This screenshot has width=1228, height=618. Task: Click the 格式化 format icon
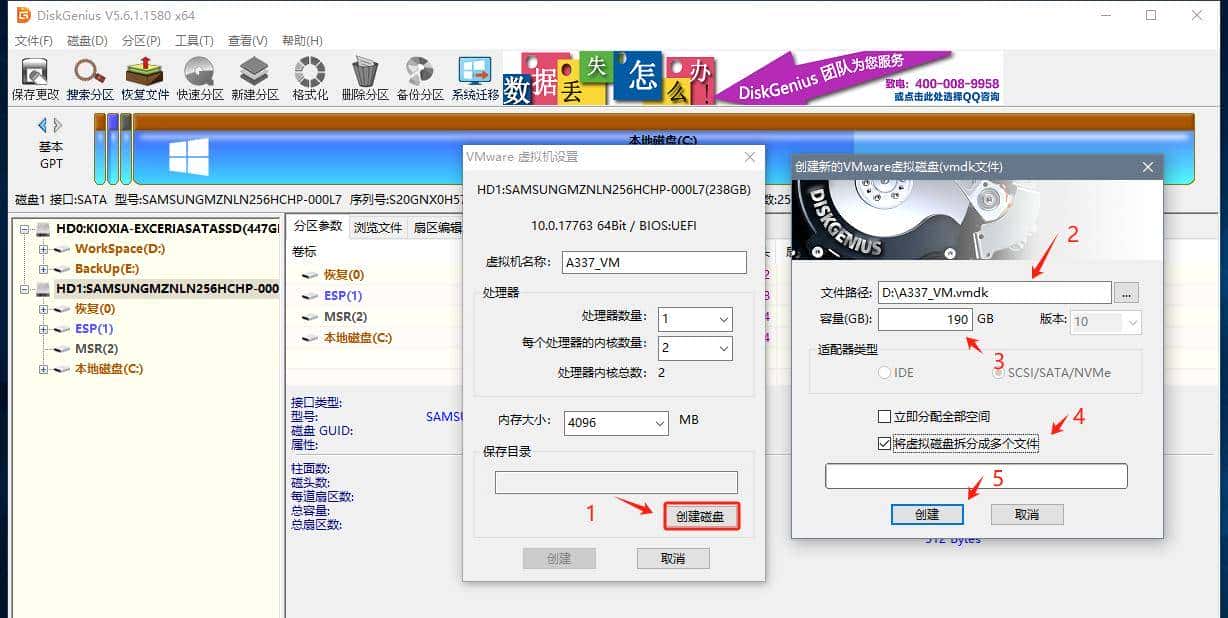[x=309, y=78]
